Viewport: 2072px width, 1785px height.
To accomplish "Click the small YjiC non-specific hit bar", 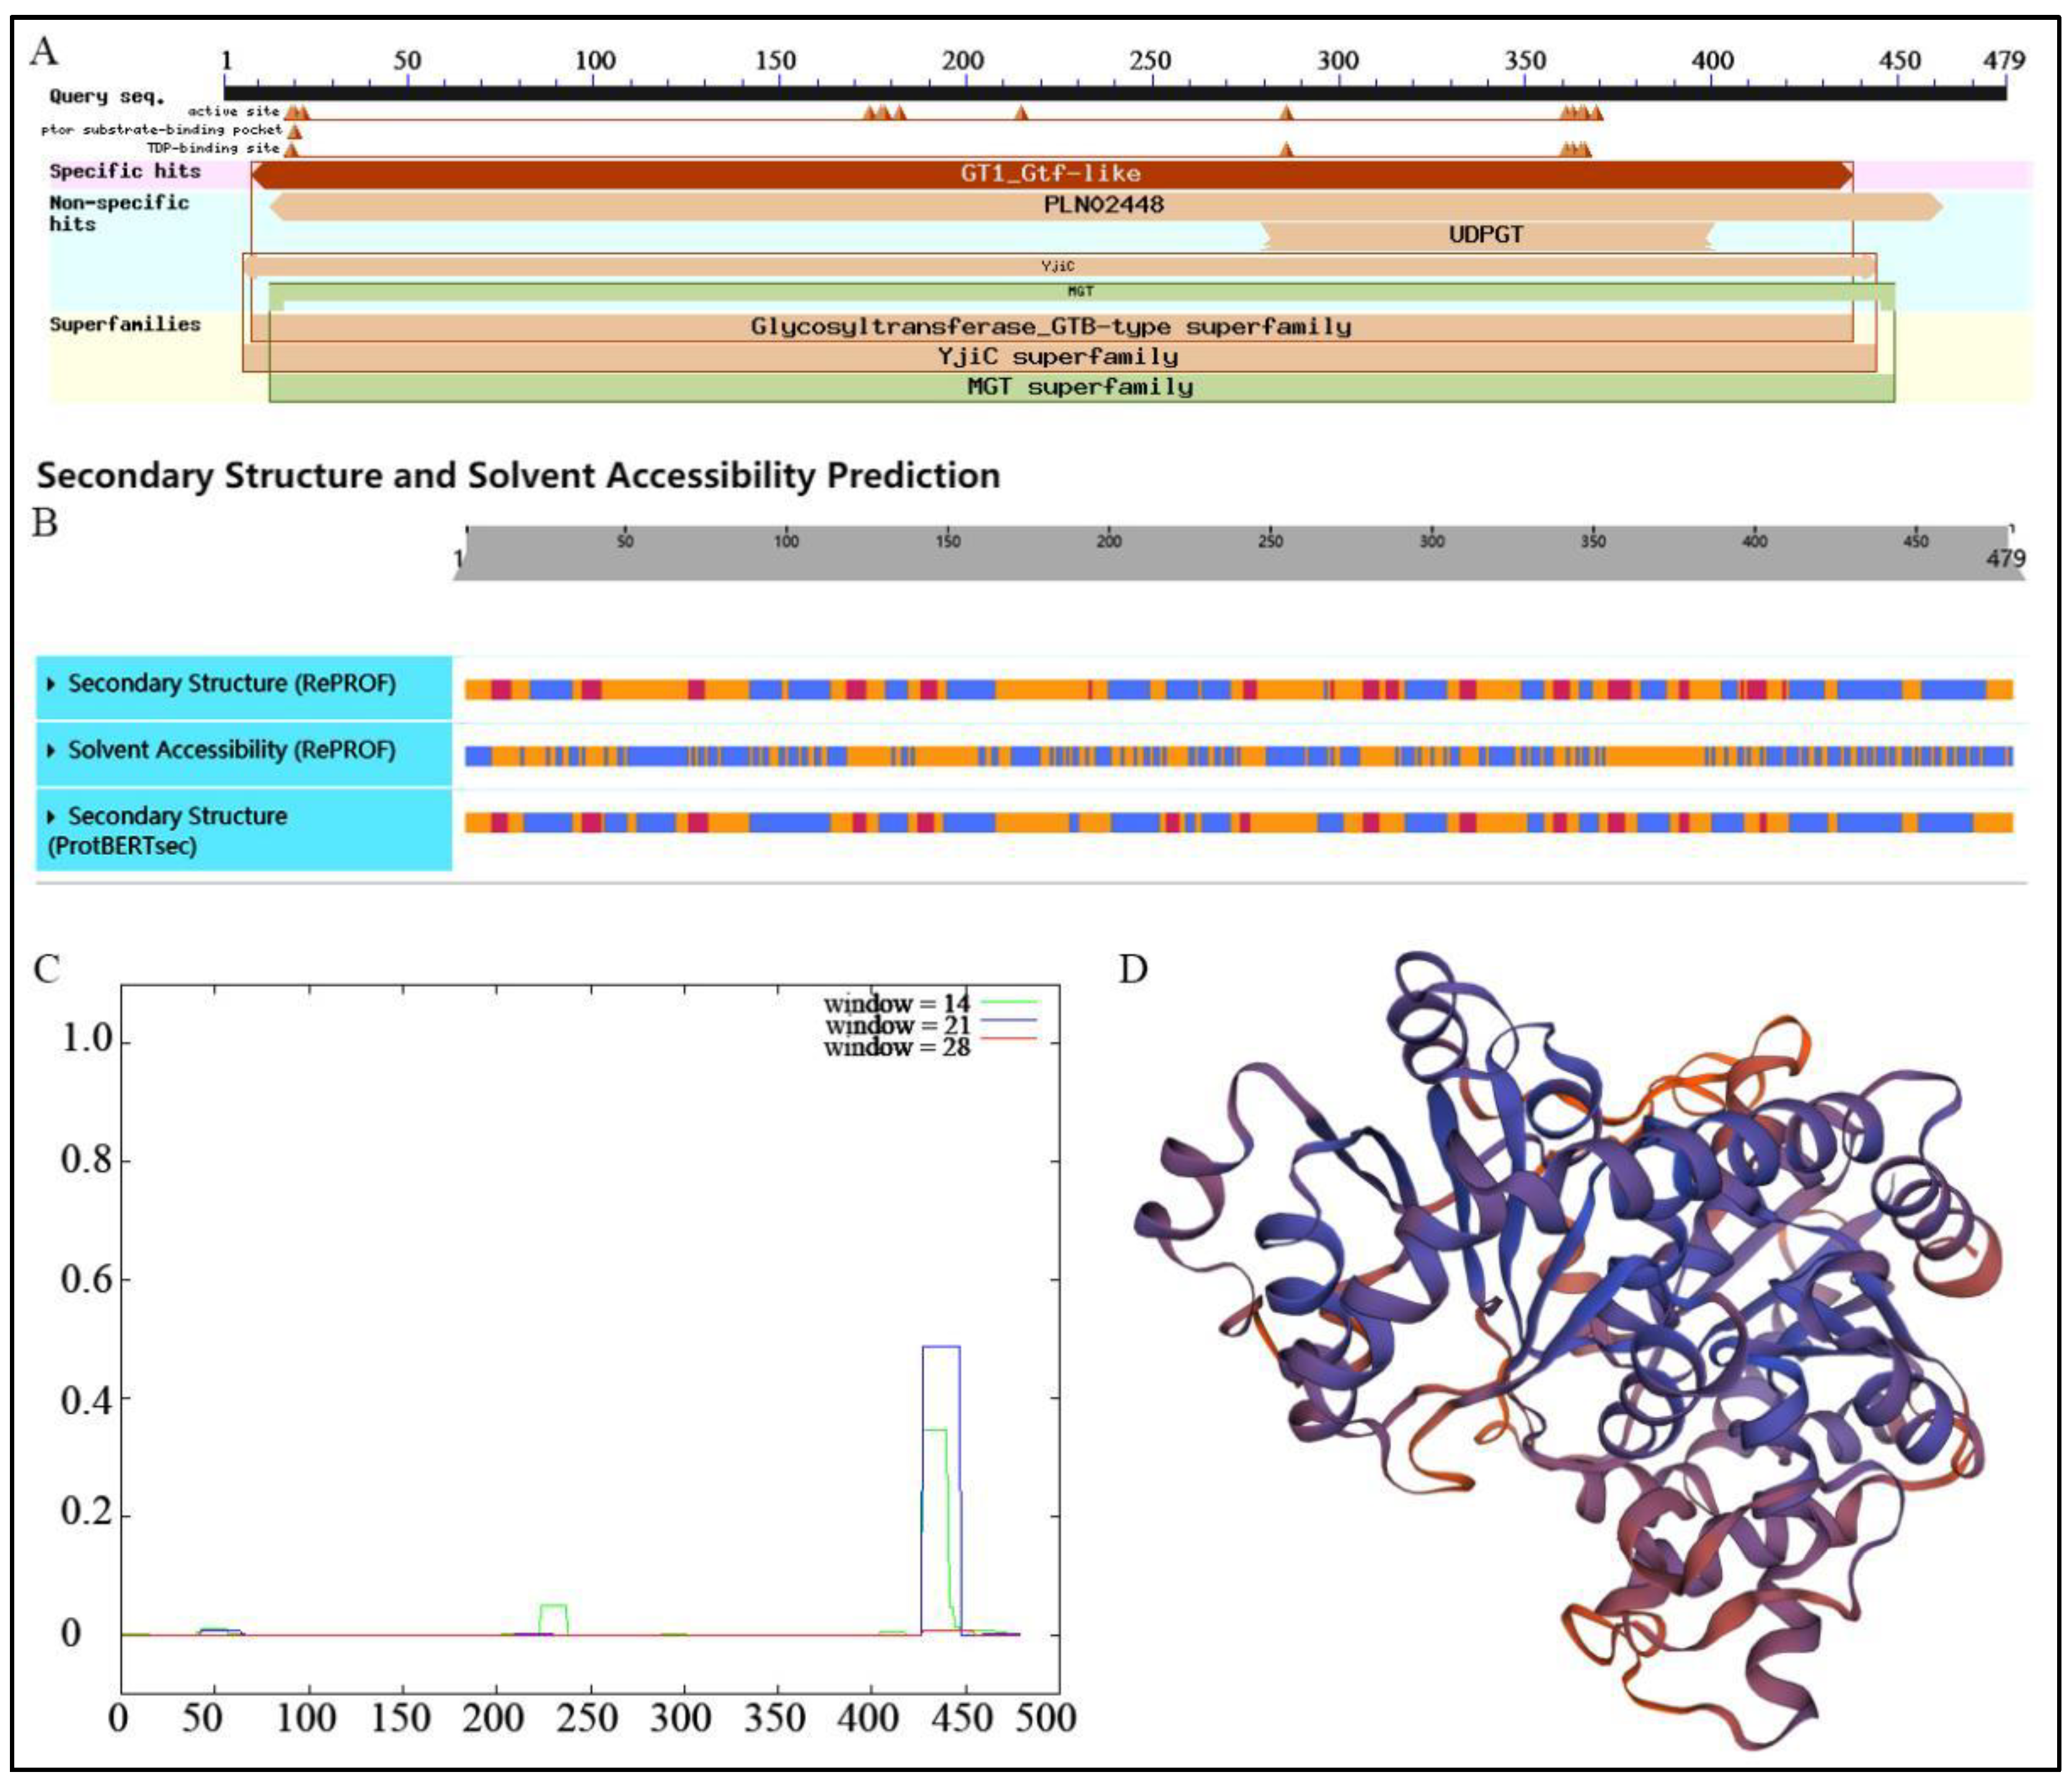I will pyautogui.click(x=1058, y=266).
